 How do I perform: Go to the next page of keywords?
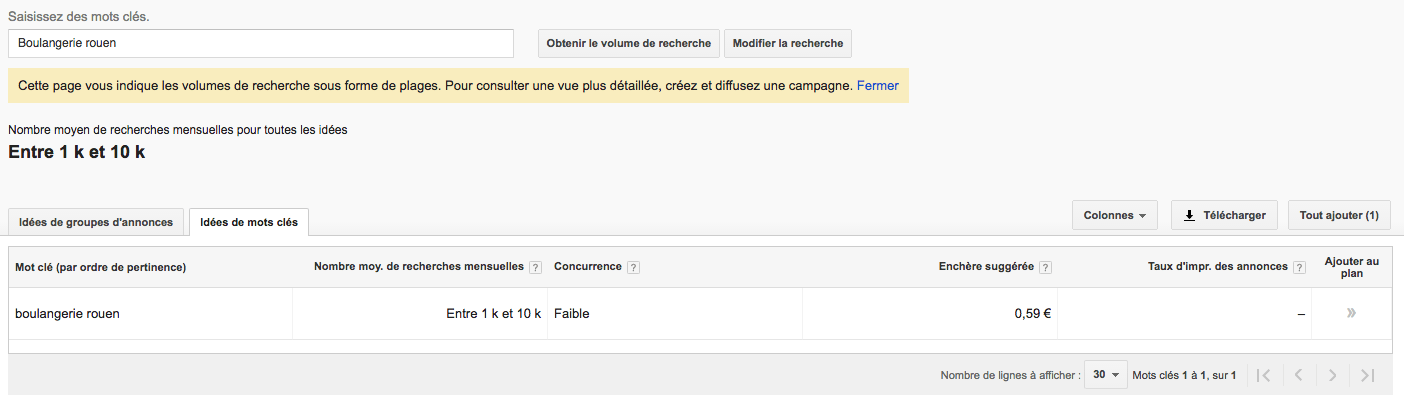click(x=1333, y=375)
